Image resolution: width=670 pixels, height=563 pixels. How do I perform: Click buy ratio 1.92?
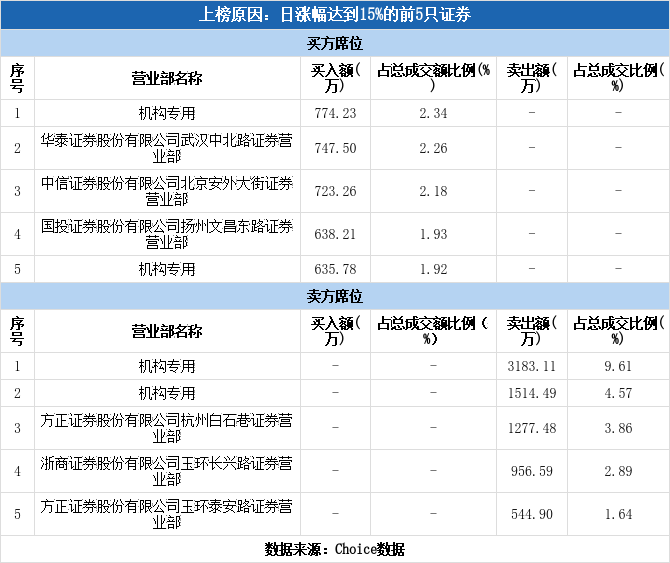click(433, 269)
